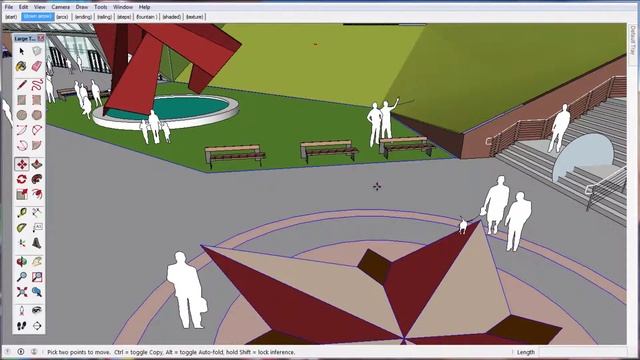640x360 pixels.
Task: Open the Camera menu
Action: point(60,7)
